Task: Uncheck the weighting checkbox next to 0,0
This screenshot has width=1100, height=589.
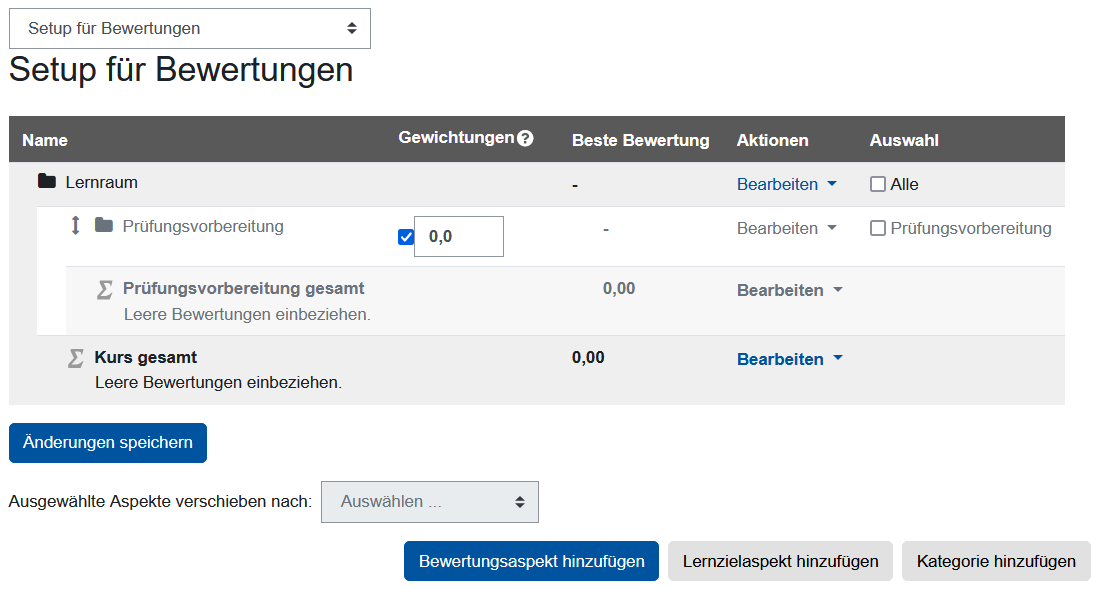Action: [405, 236]
